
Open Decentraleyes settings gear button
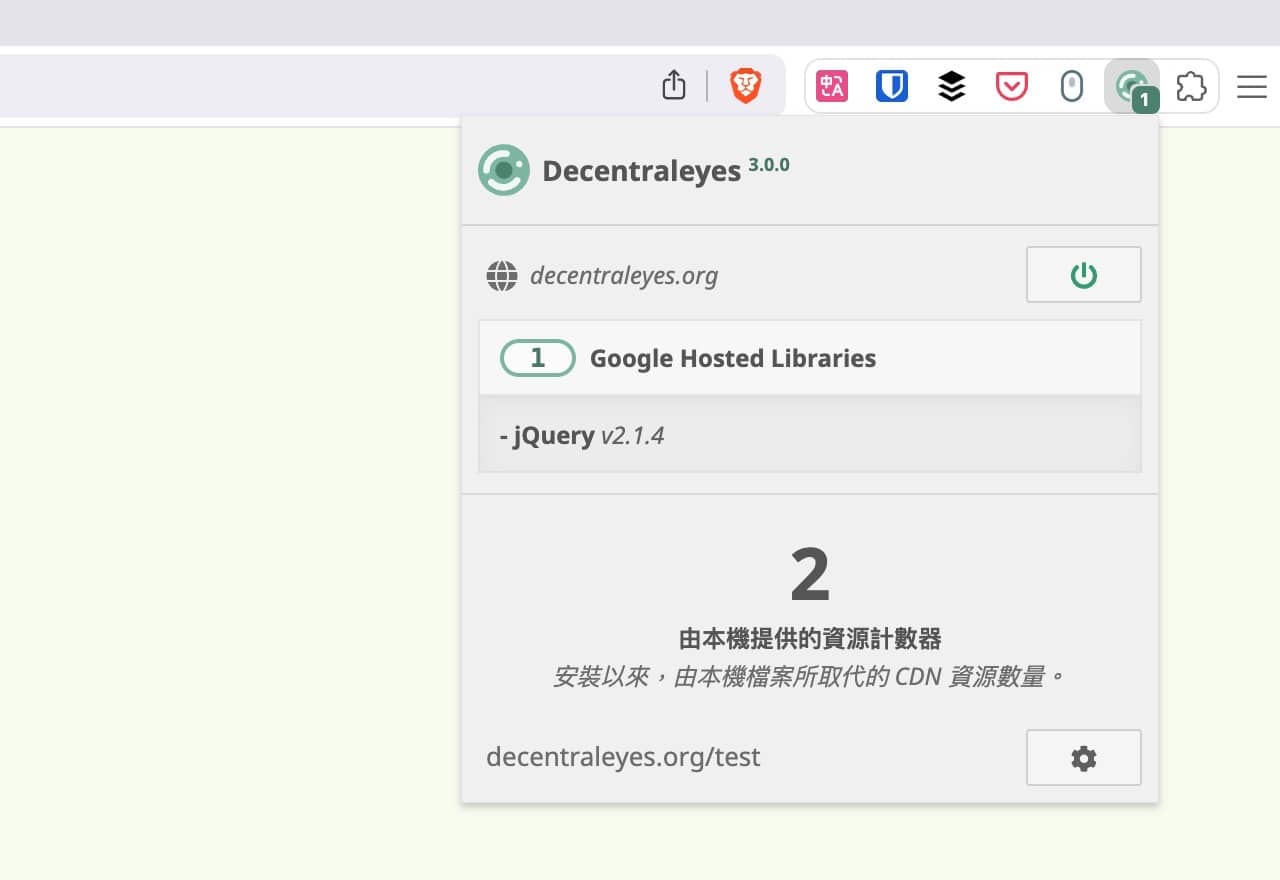point(1084,758)
